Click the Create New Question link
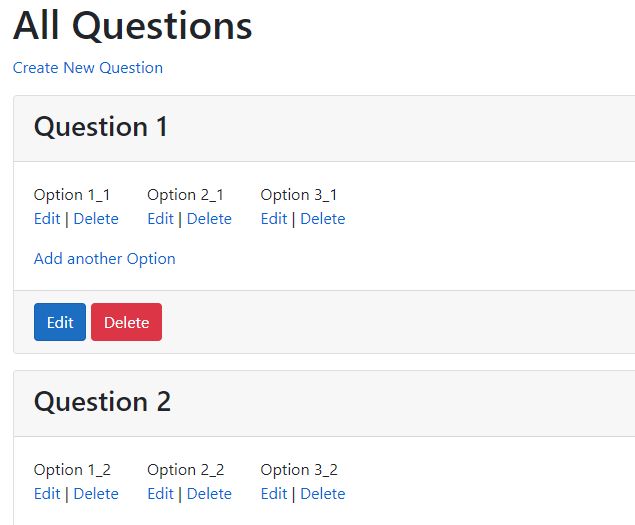 [x=88, y=68]
